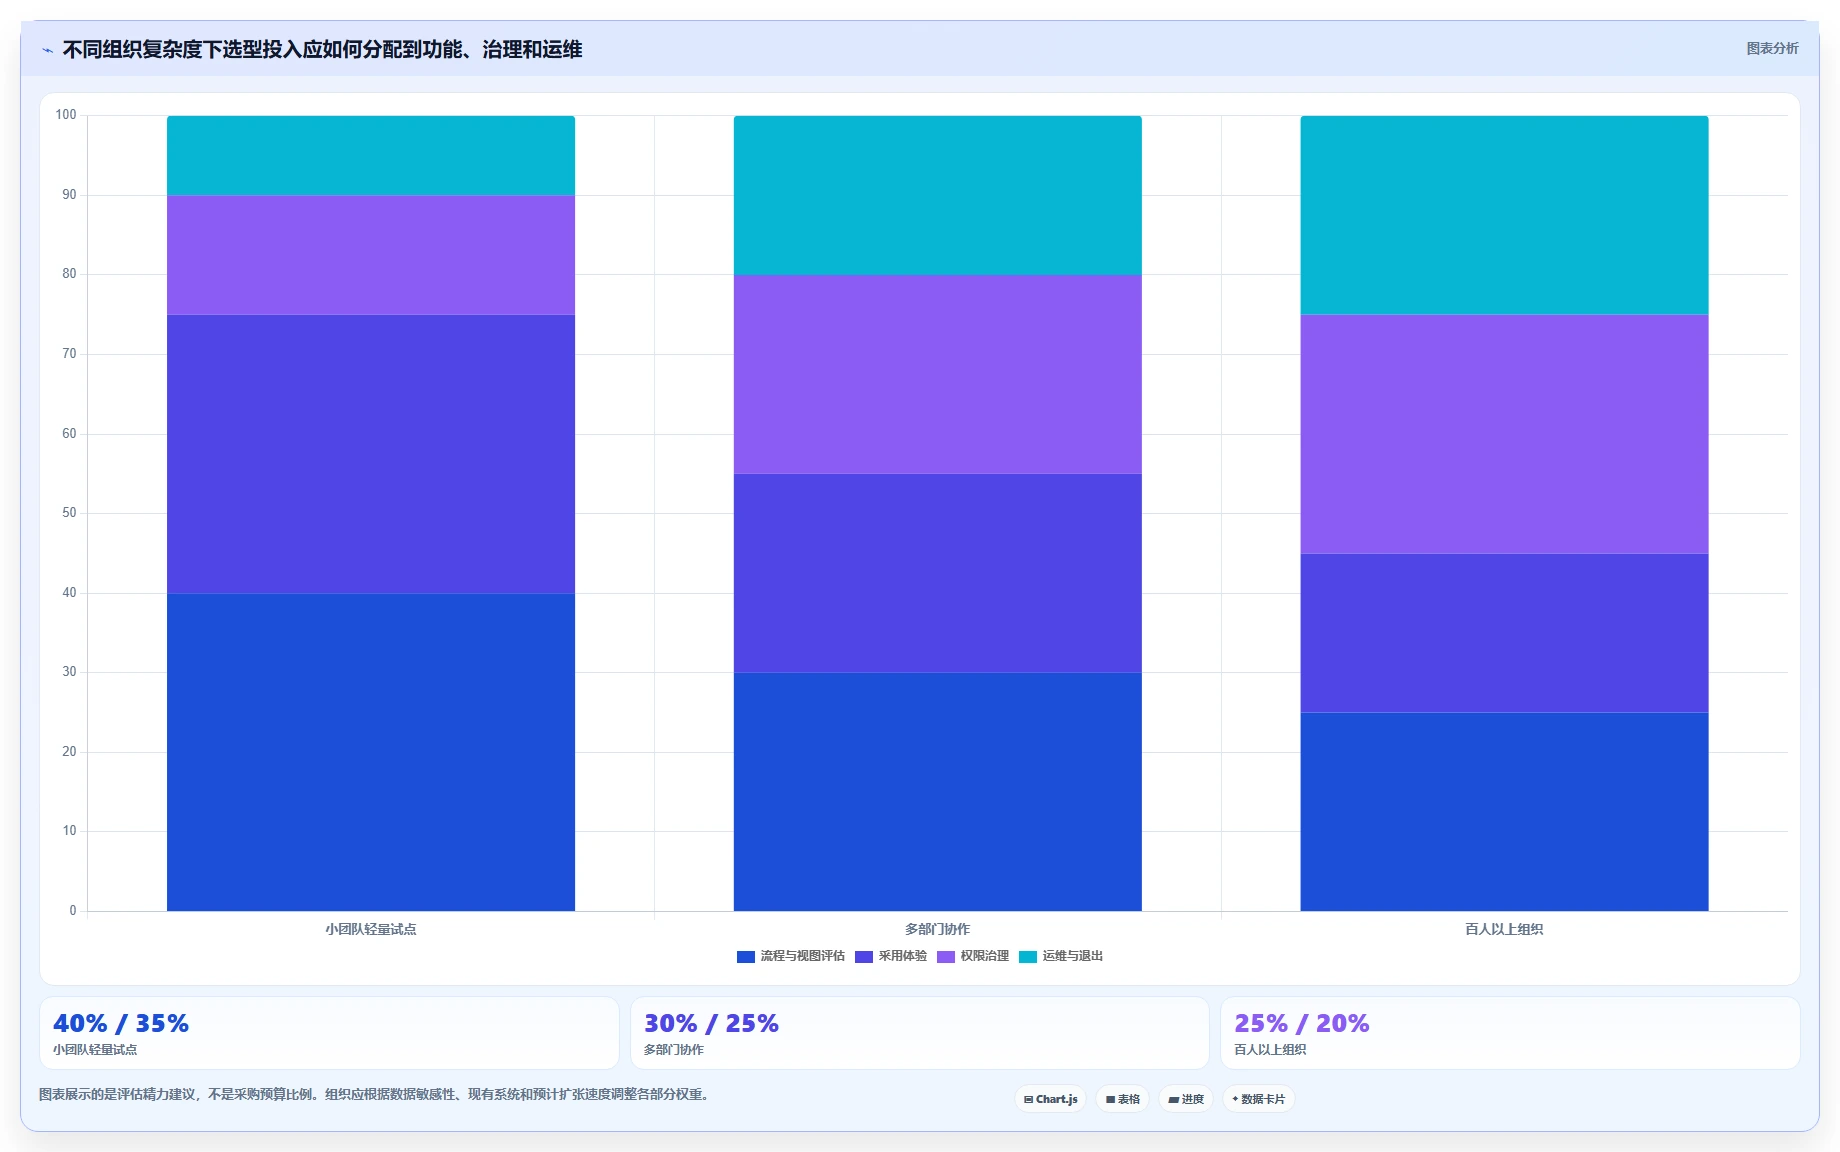This screenshot has width=1840, height=1152.
Task: Click the blue bottom segment of 小团队轻量试点 bar
Action: (x=371, y=752)
